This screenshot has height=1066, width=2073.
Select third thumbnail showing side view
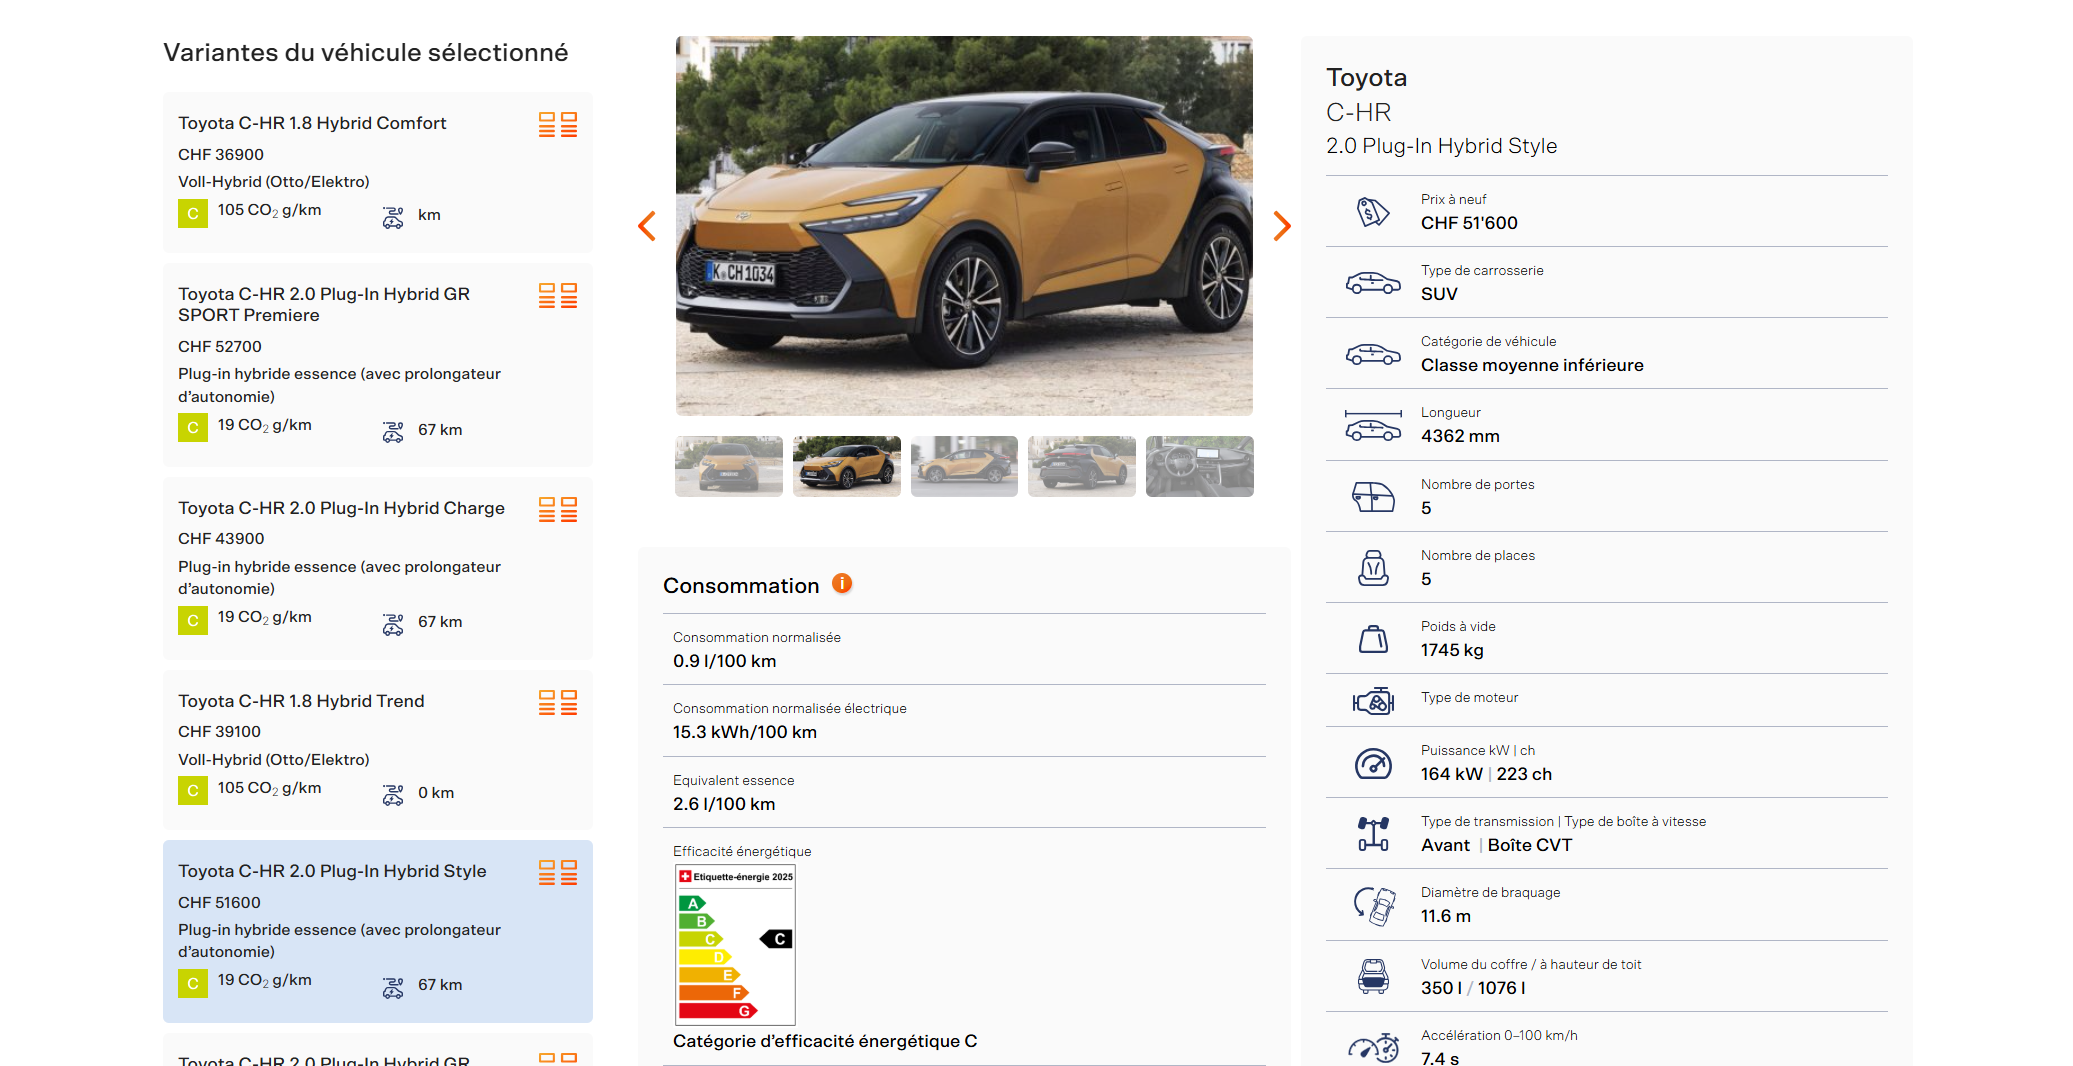pyautogui.click(x=964, y=466)
